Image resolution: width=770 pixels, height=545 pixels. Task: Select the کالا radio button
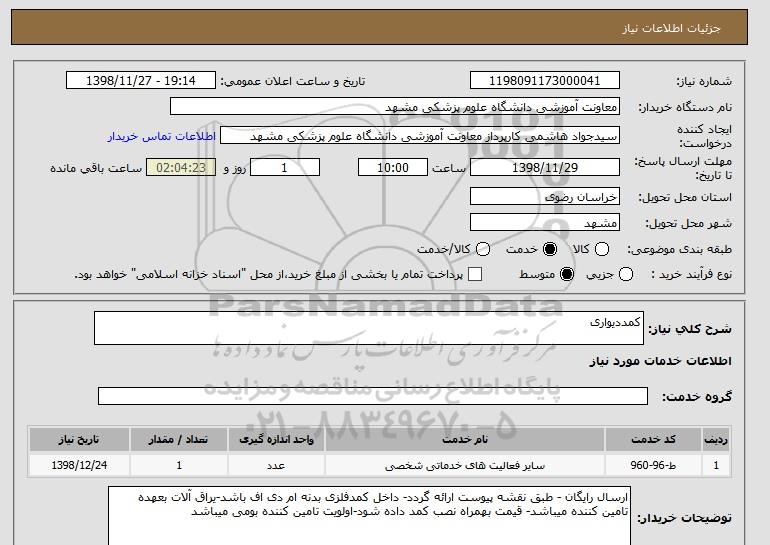(602, 249)
